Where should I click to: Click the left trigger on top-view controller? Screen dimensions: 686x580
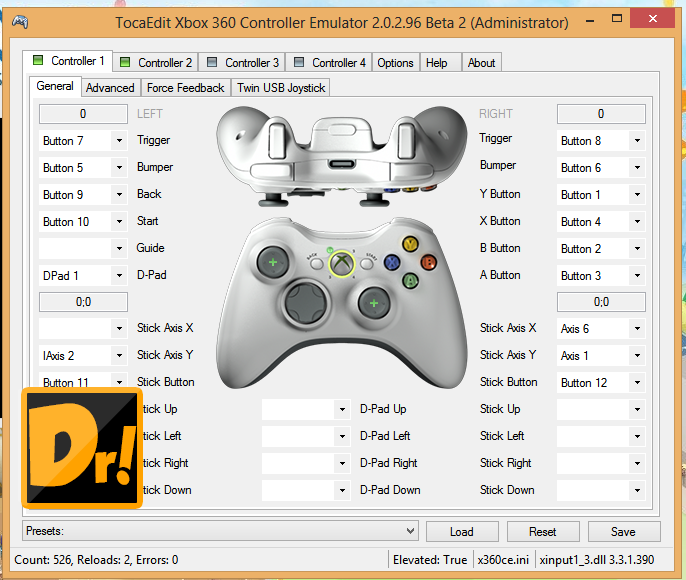[277, 141]
